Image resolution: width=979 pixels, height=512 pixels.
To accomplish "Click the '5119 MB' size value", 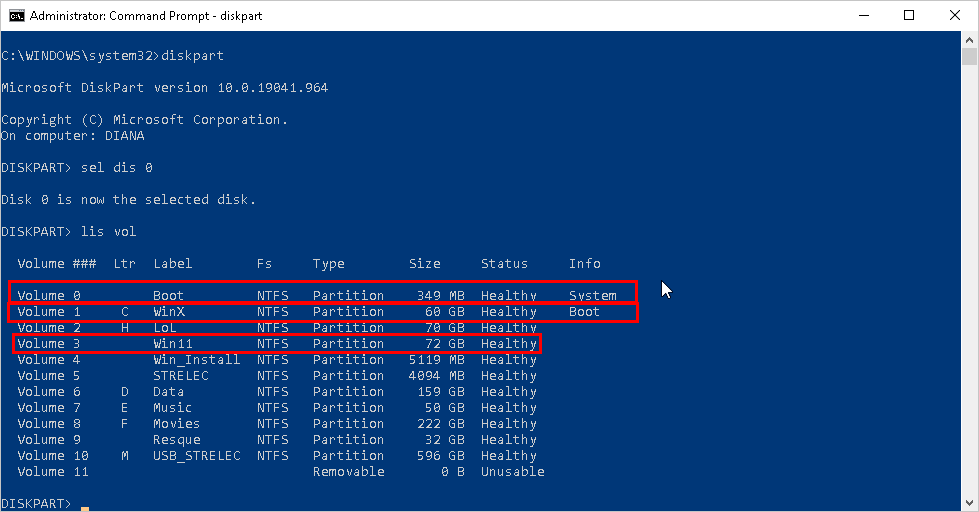I will click(437, 360).
